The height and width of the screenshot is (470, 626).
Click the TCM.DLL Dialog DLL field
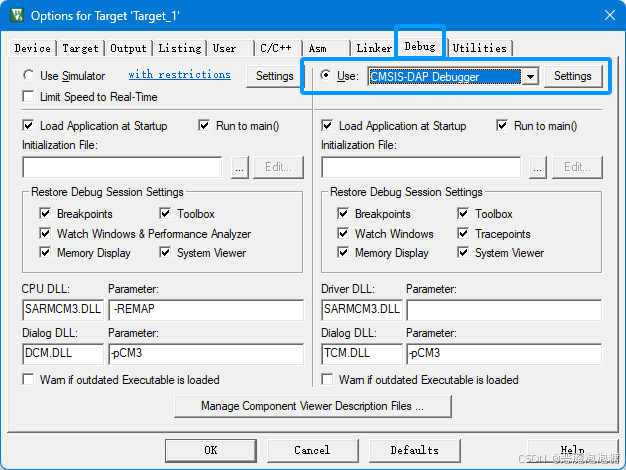click(x=362, y=354)
